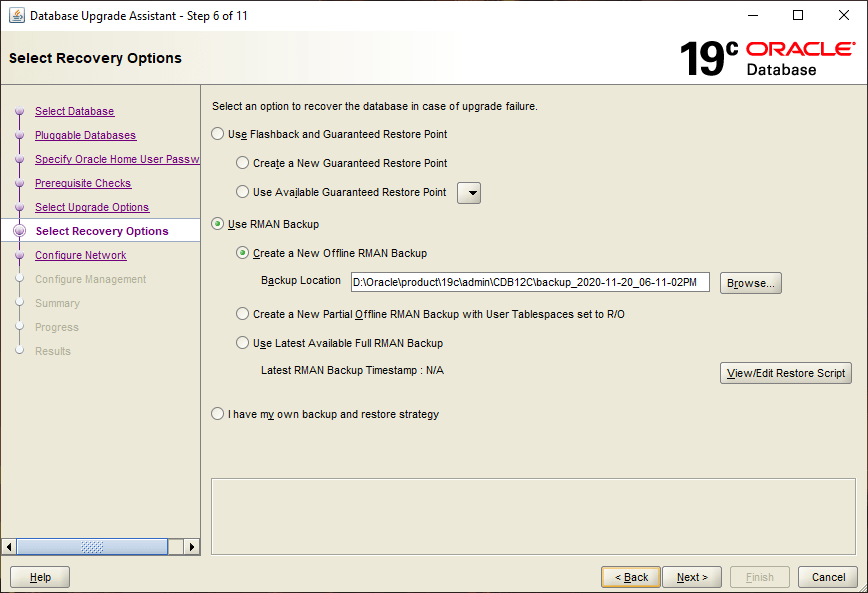Viewport: 868px width, 593px height.
Task: Click the Browse... button
Action: coord(751,283)
